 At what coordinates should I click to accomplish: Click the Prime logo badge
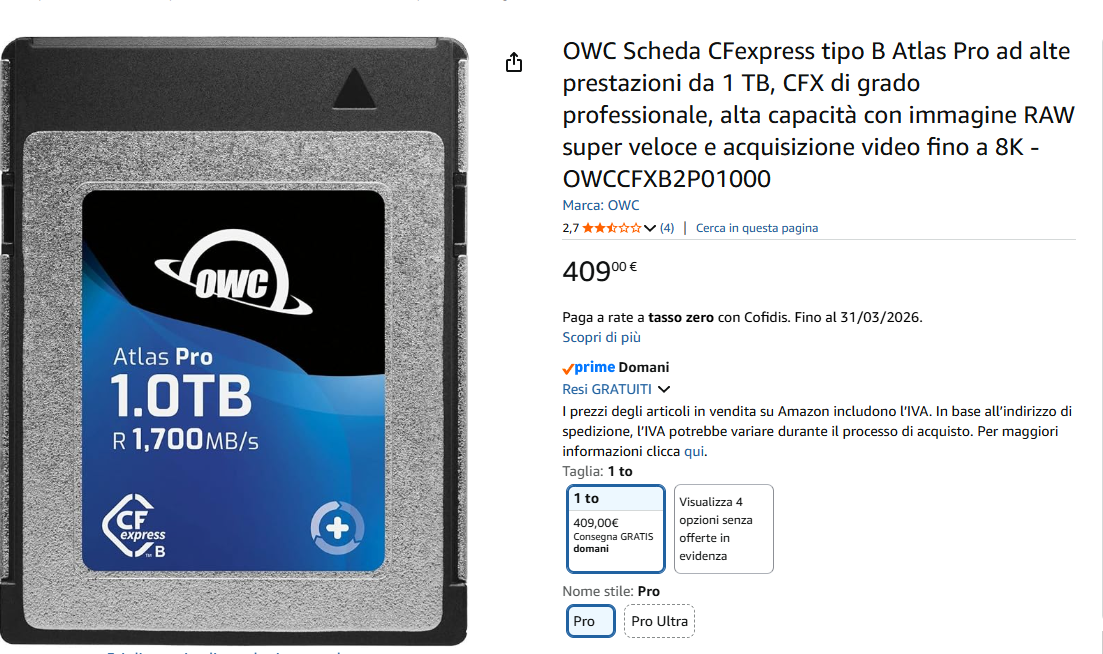[589, 367]
